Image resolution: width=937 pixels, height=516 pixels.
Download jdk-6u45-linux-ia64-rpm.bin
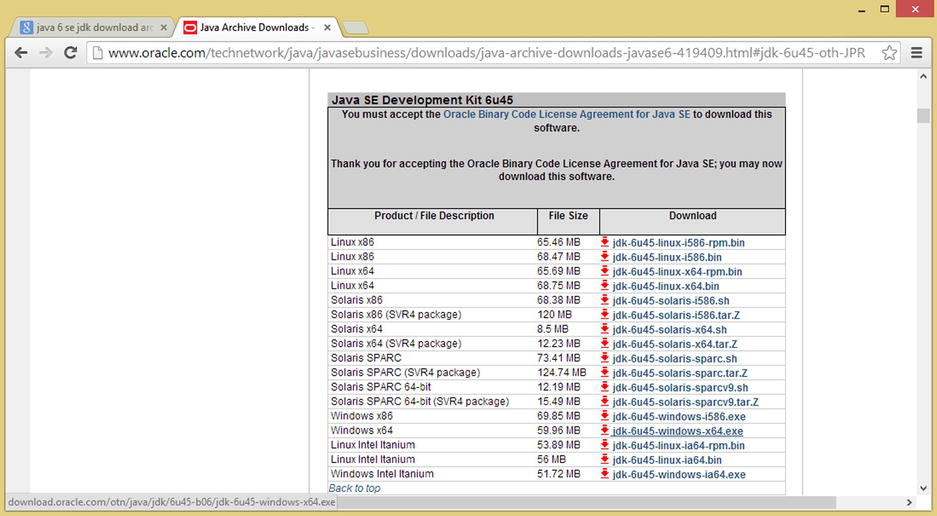point(678,445)
